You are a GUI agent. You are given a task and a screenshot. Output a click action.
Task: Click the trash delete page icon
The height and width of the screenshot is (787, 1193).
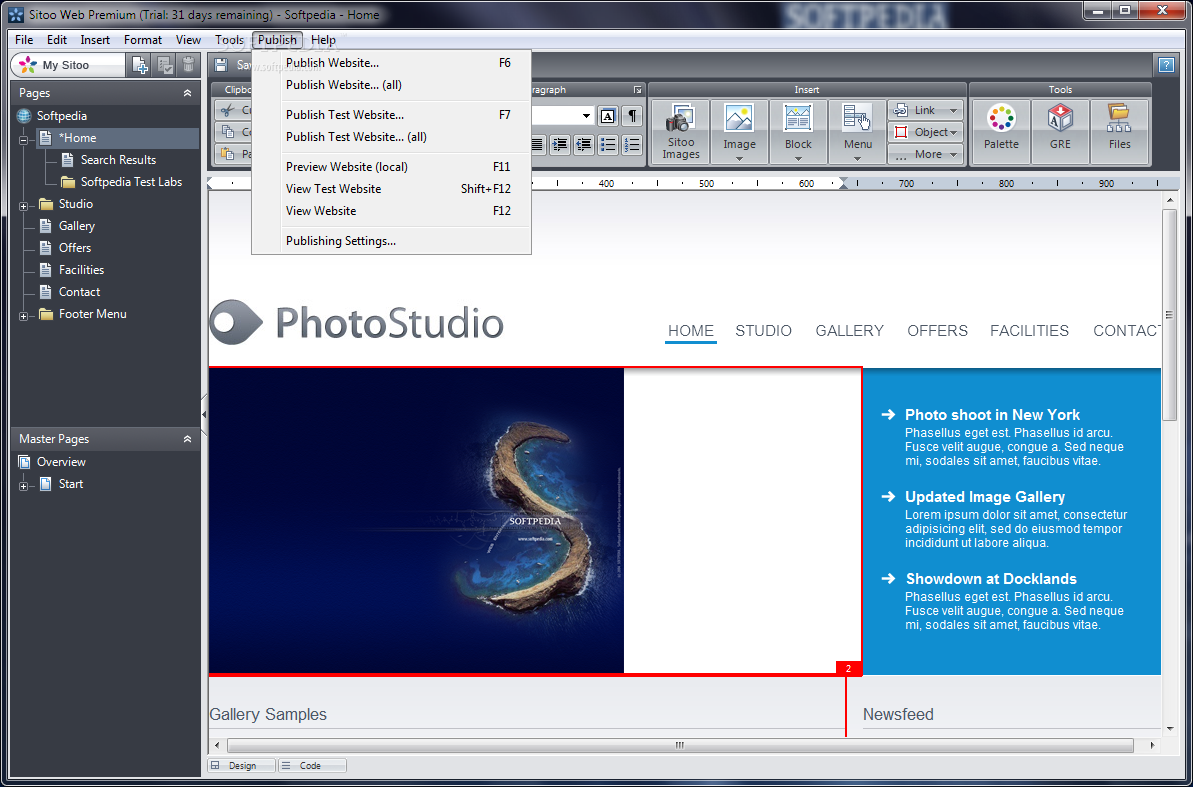[189, 65]
